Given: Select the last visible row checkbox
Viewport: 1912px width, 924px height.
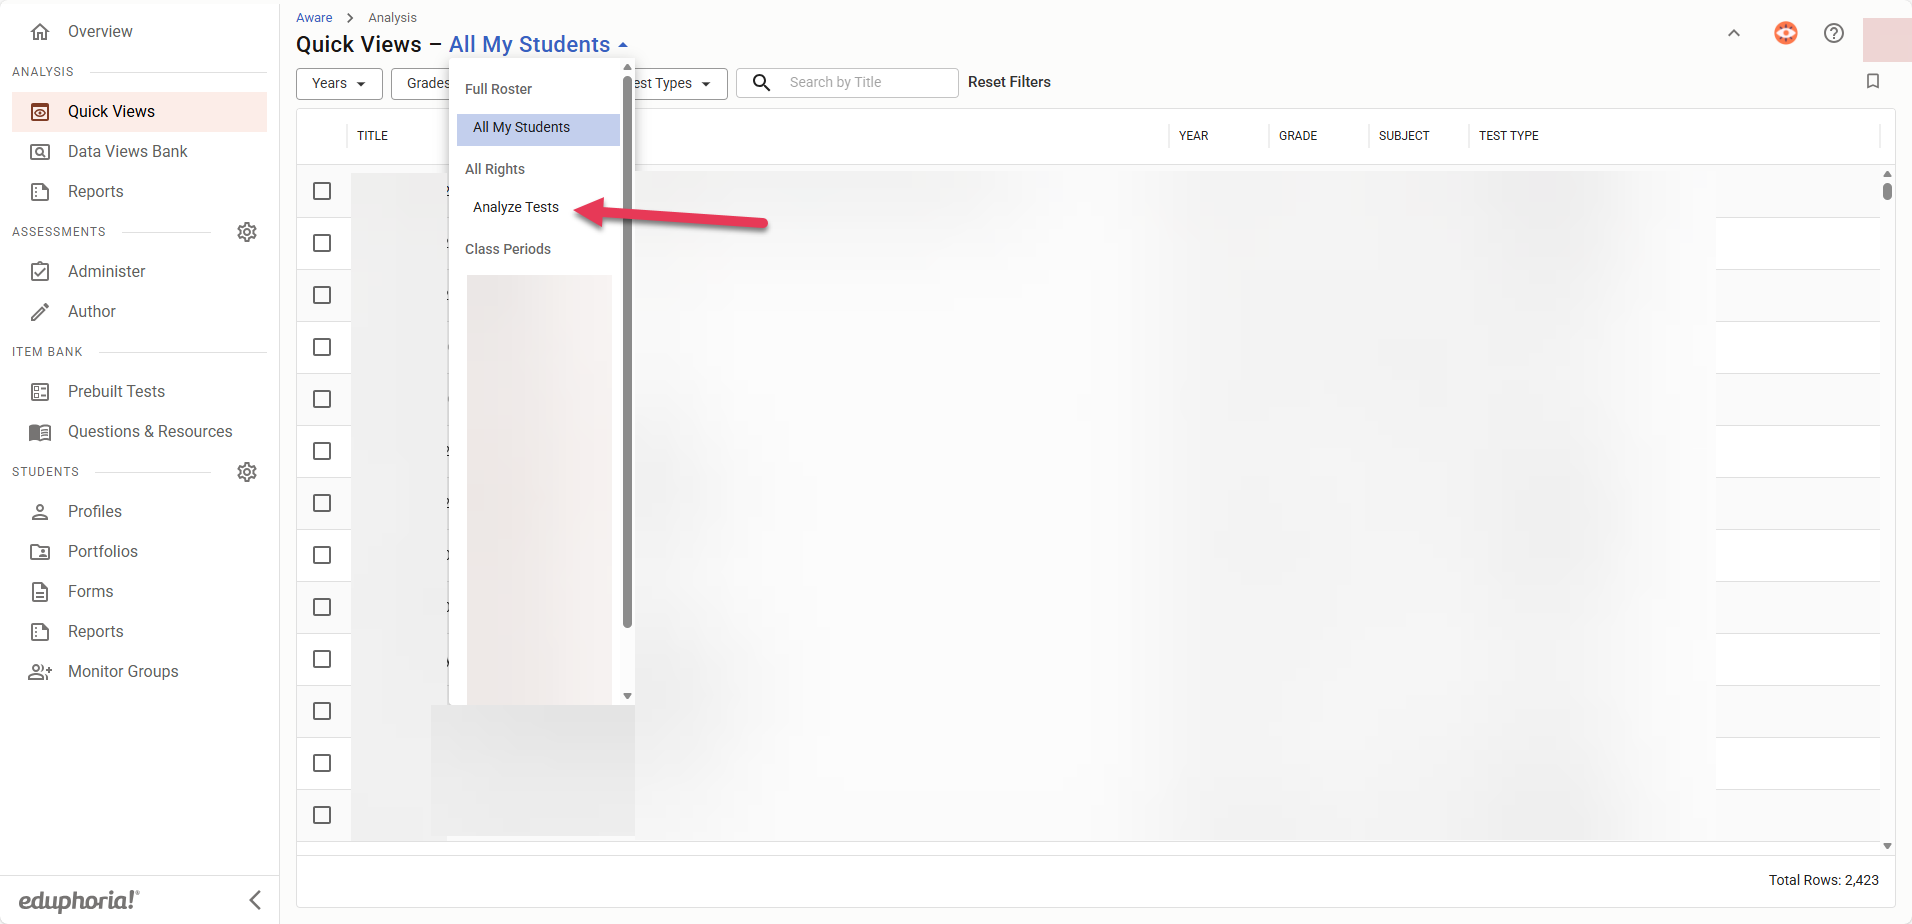Looking at the screenshot, I should pyautogui.click(x=322, y=815).
